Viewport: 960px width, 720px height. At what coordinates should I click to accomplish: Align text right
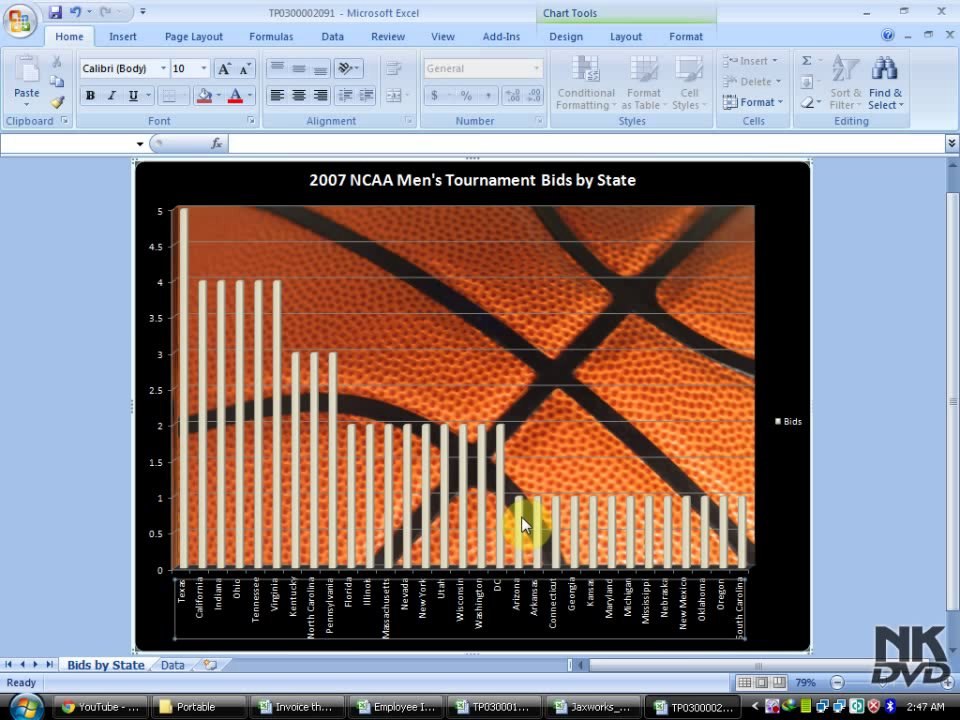click(x=320, y=96)
